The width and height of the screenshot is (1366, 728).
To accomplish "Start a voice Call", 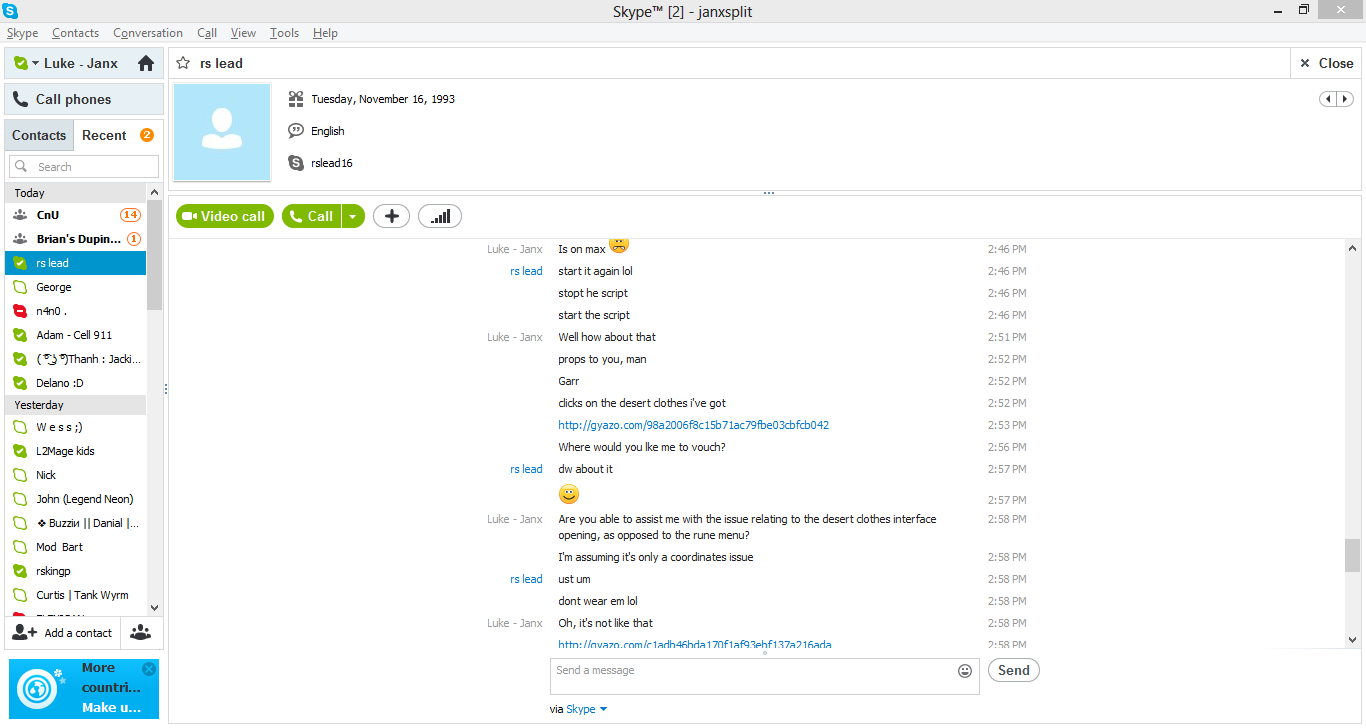I will (312, 216).
